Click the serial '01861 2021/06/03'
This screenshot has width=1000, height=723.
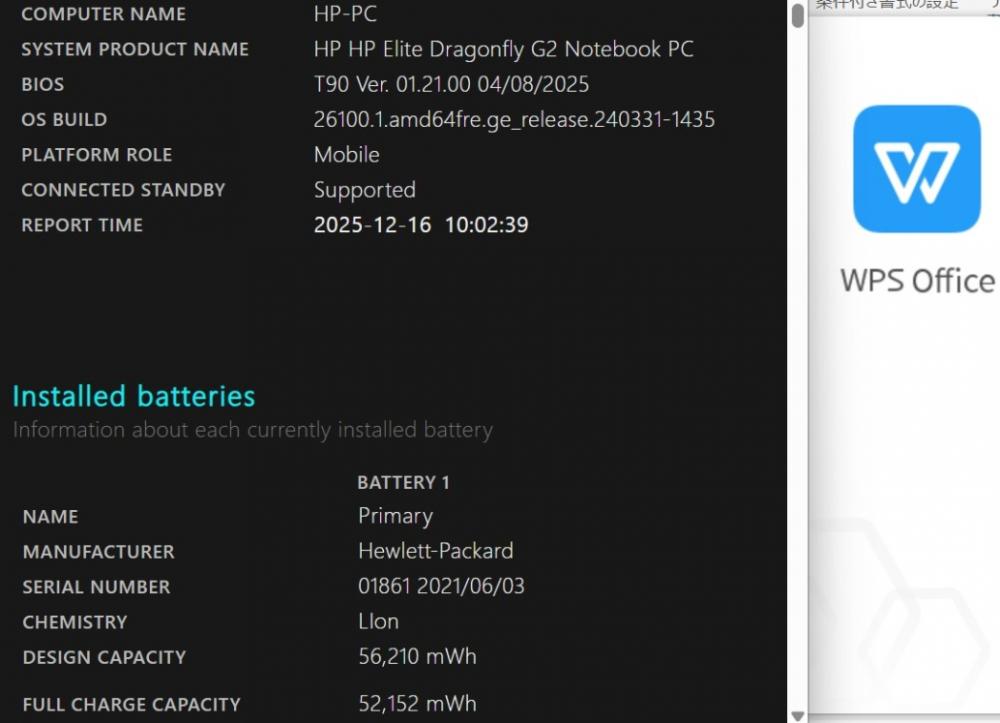click(x=441, y=587)
